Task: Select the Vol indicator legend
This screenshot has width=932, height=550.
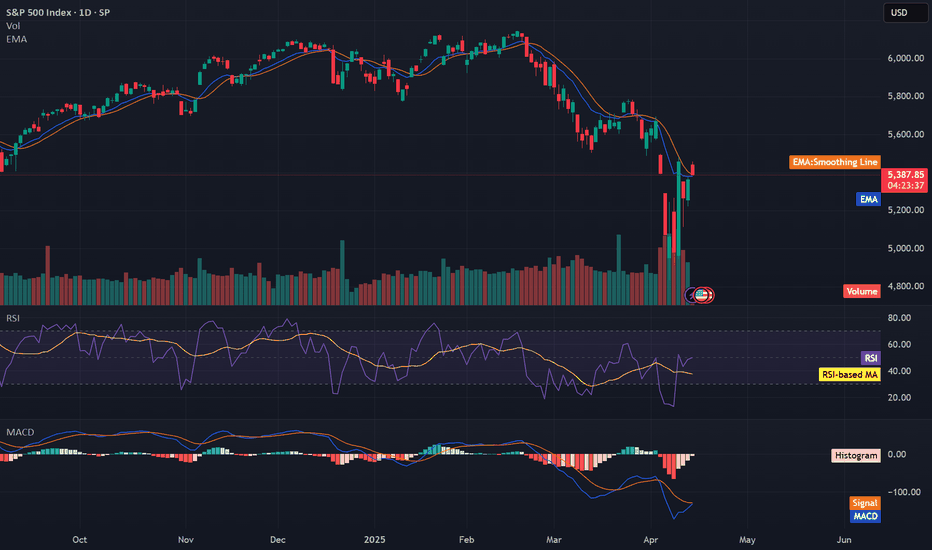Action: coord(13,26)
